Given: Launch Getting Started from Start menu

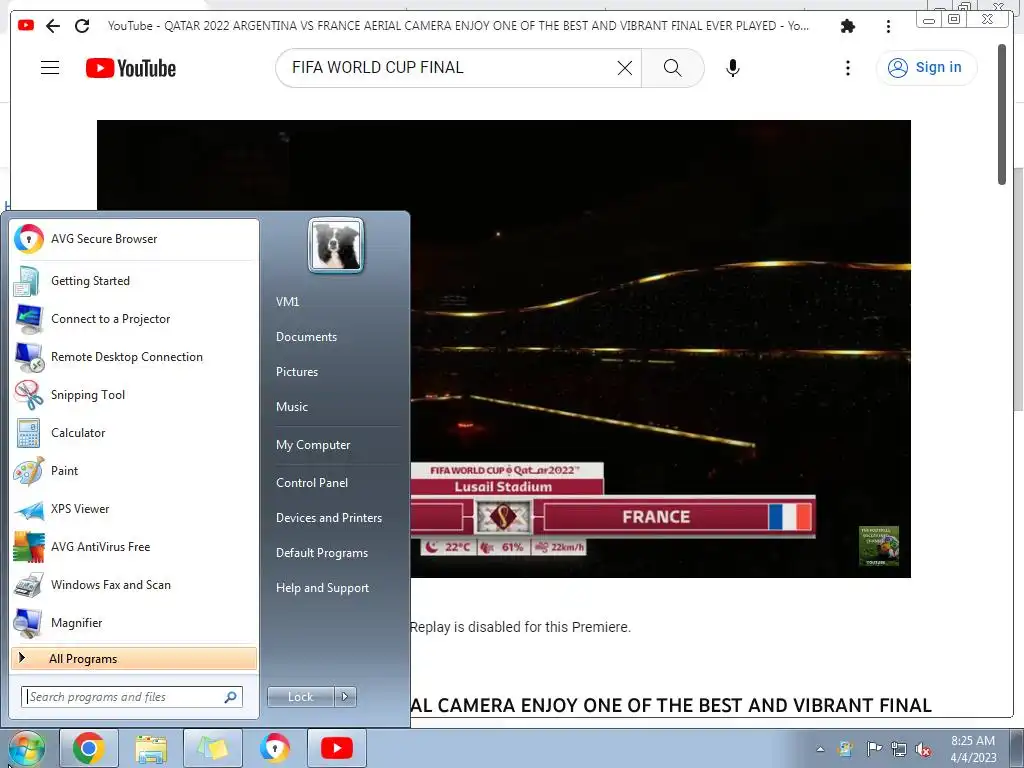Looking at the screenshot, I should pos(134,281).
